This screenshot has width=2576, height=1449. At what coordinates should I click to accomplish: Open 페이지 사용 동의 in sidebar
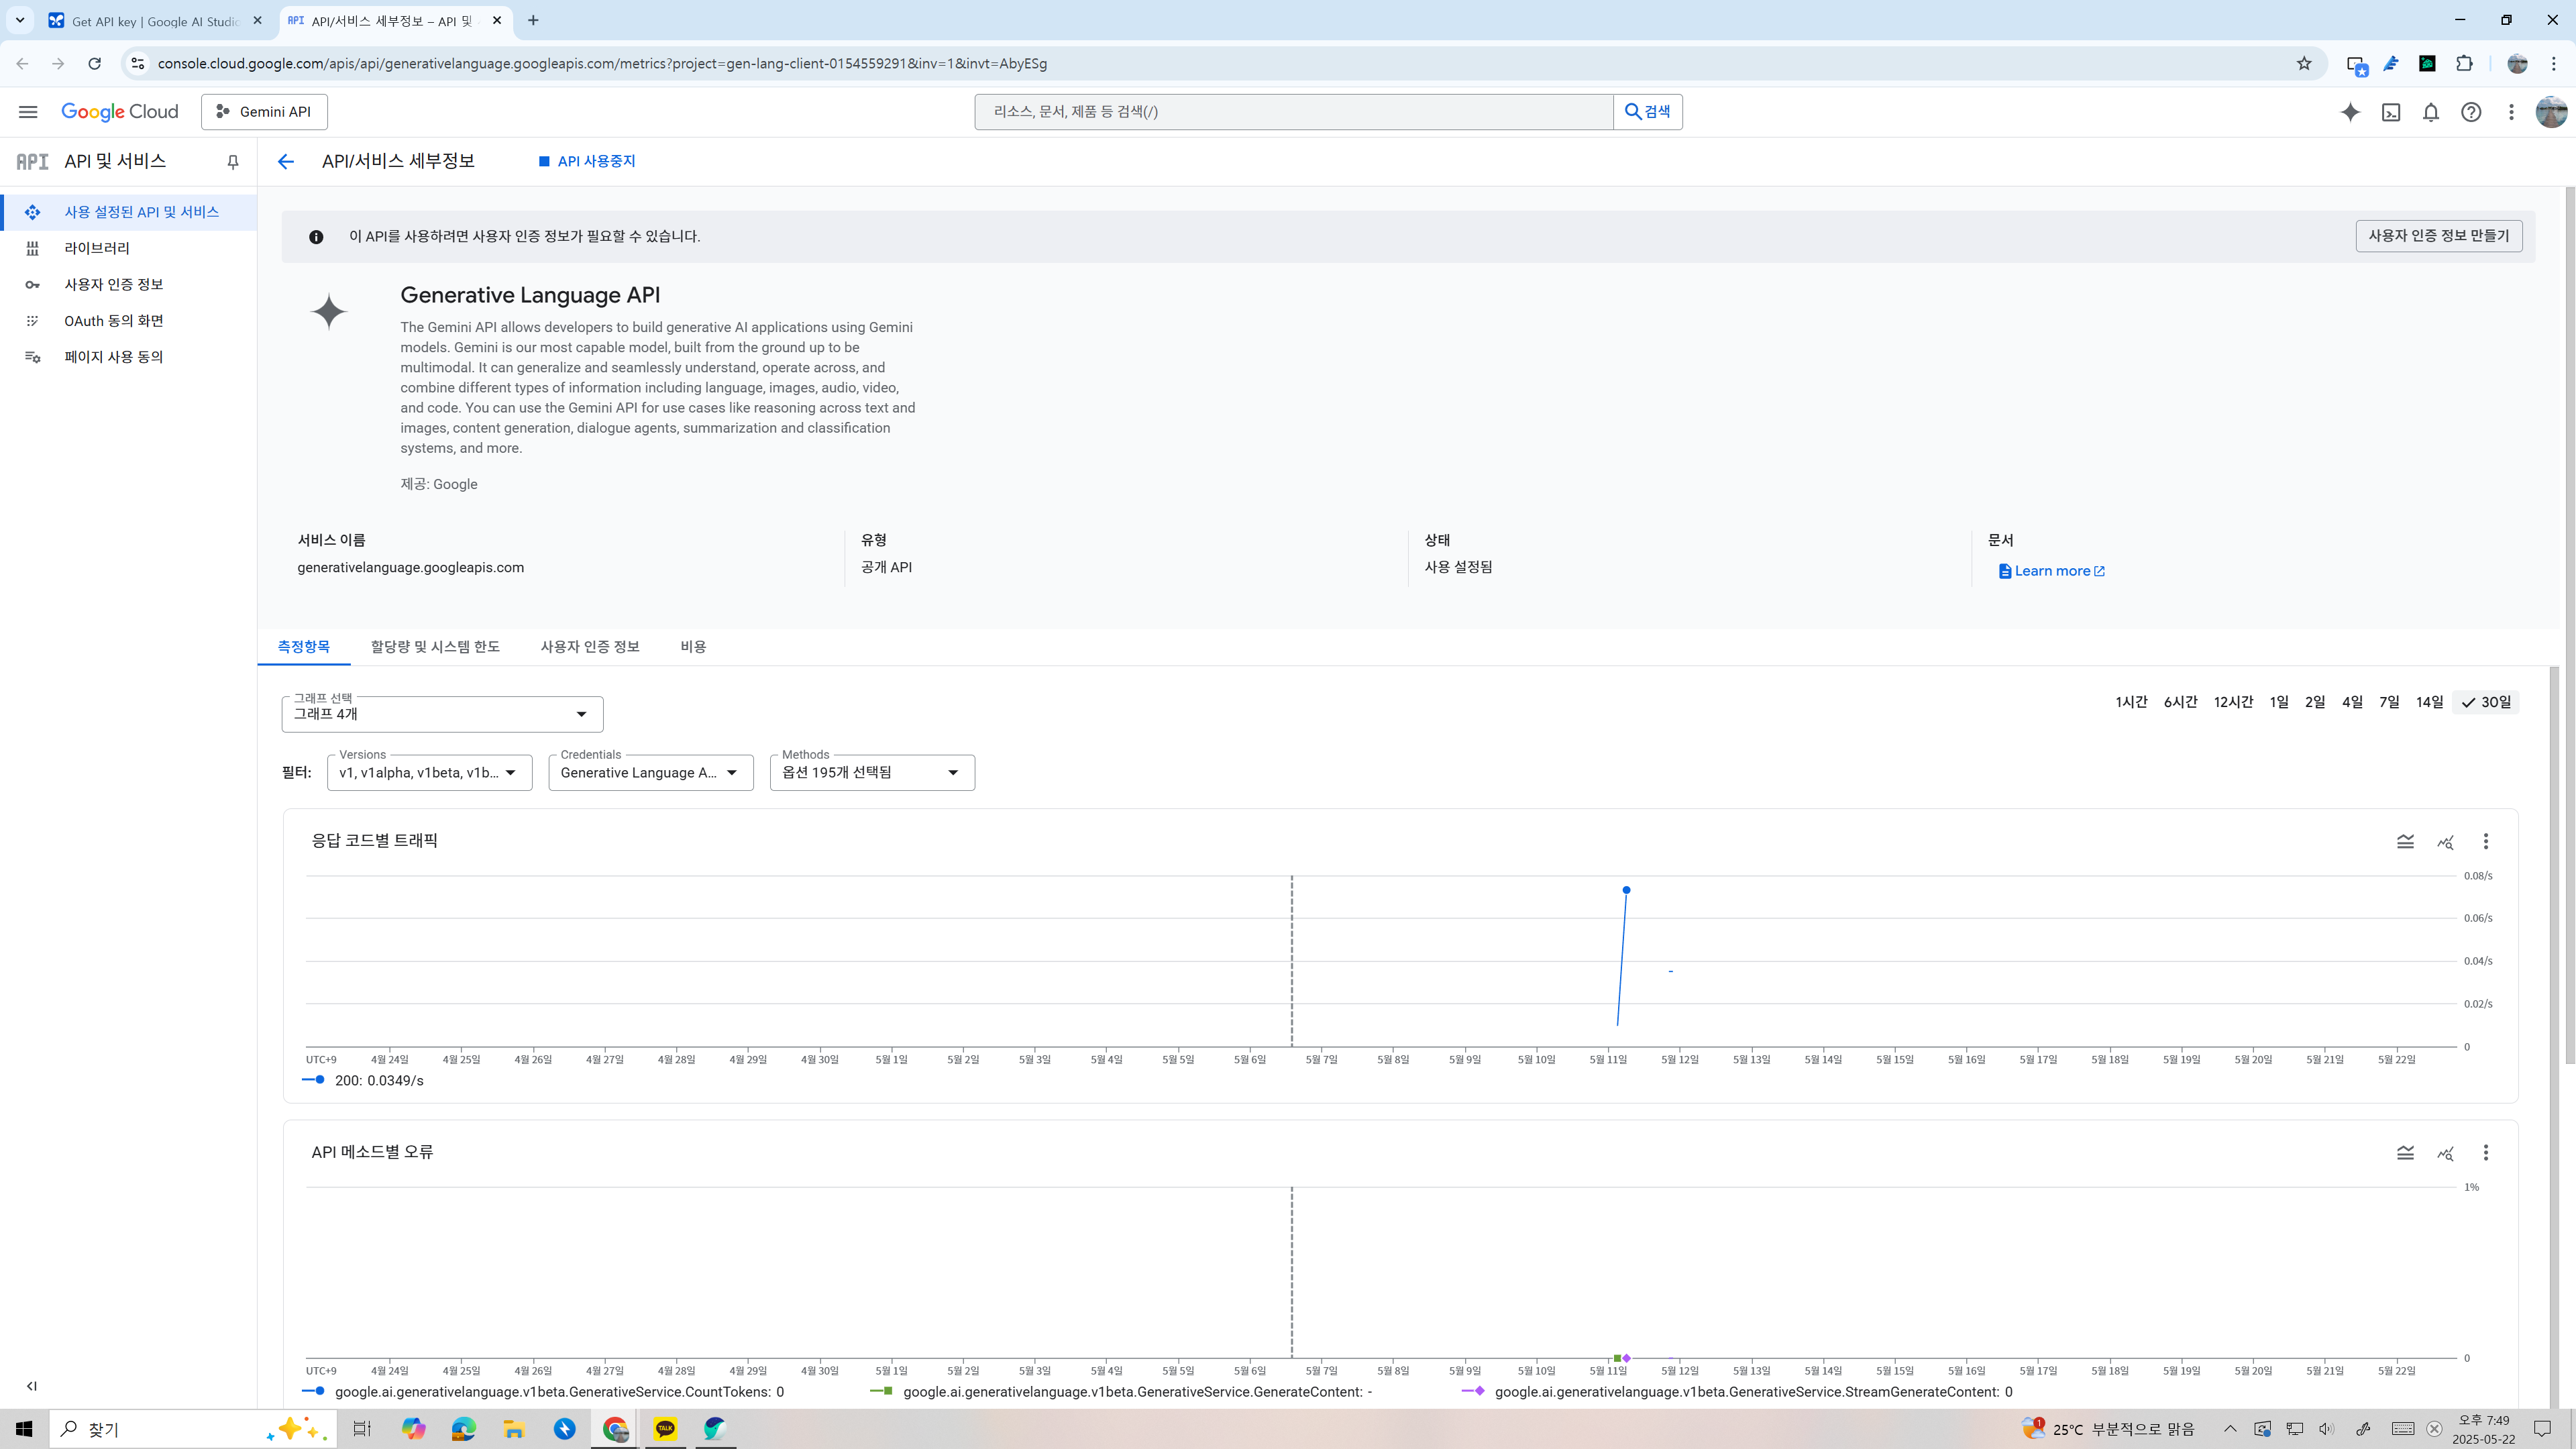point(128,357)
